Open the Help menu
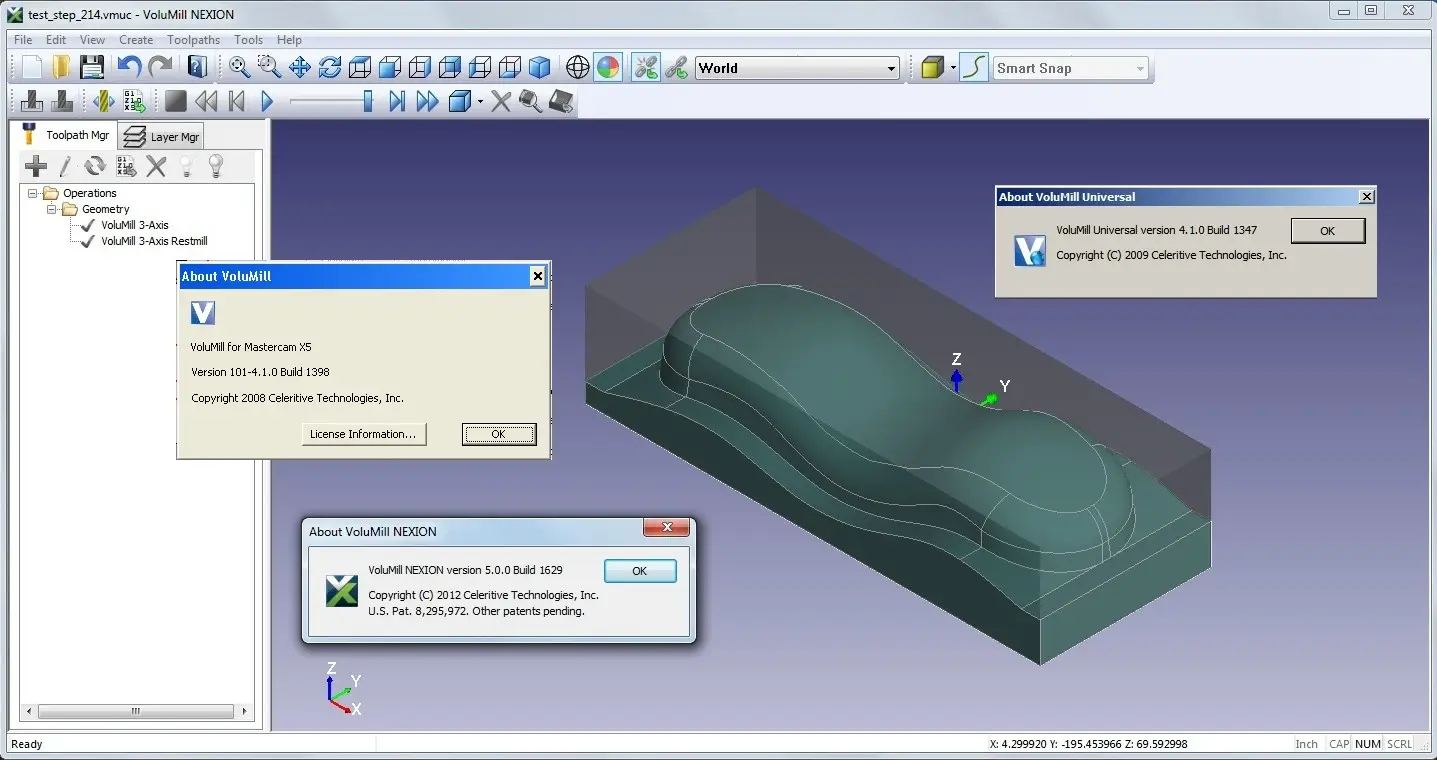The height and width of the screenshot is (760, 1437). [x=289, y=40]
